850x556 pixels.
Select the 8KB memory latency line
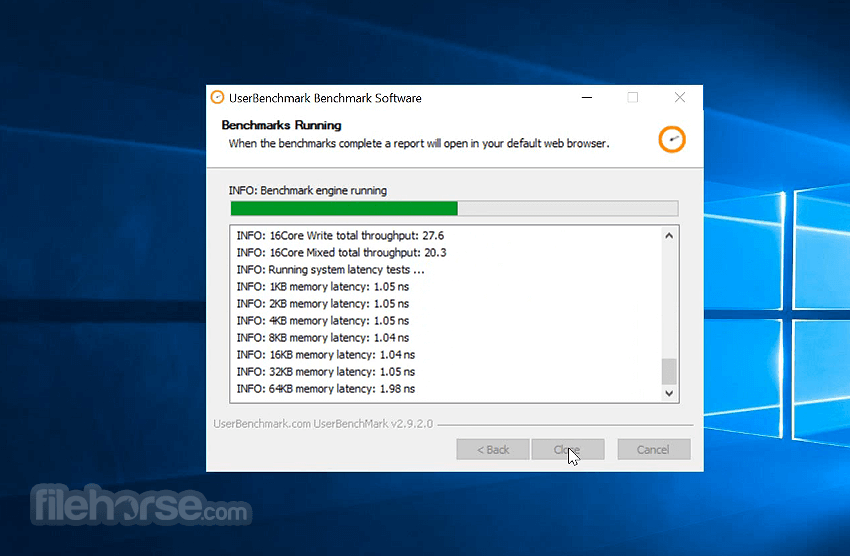323,338
